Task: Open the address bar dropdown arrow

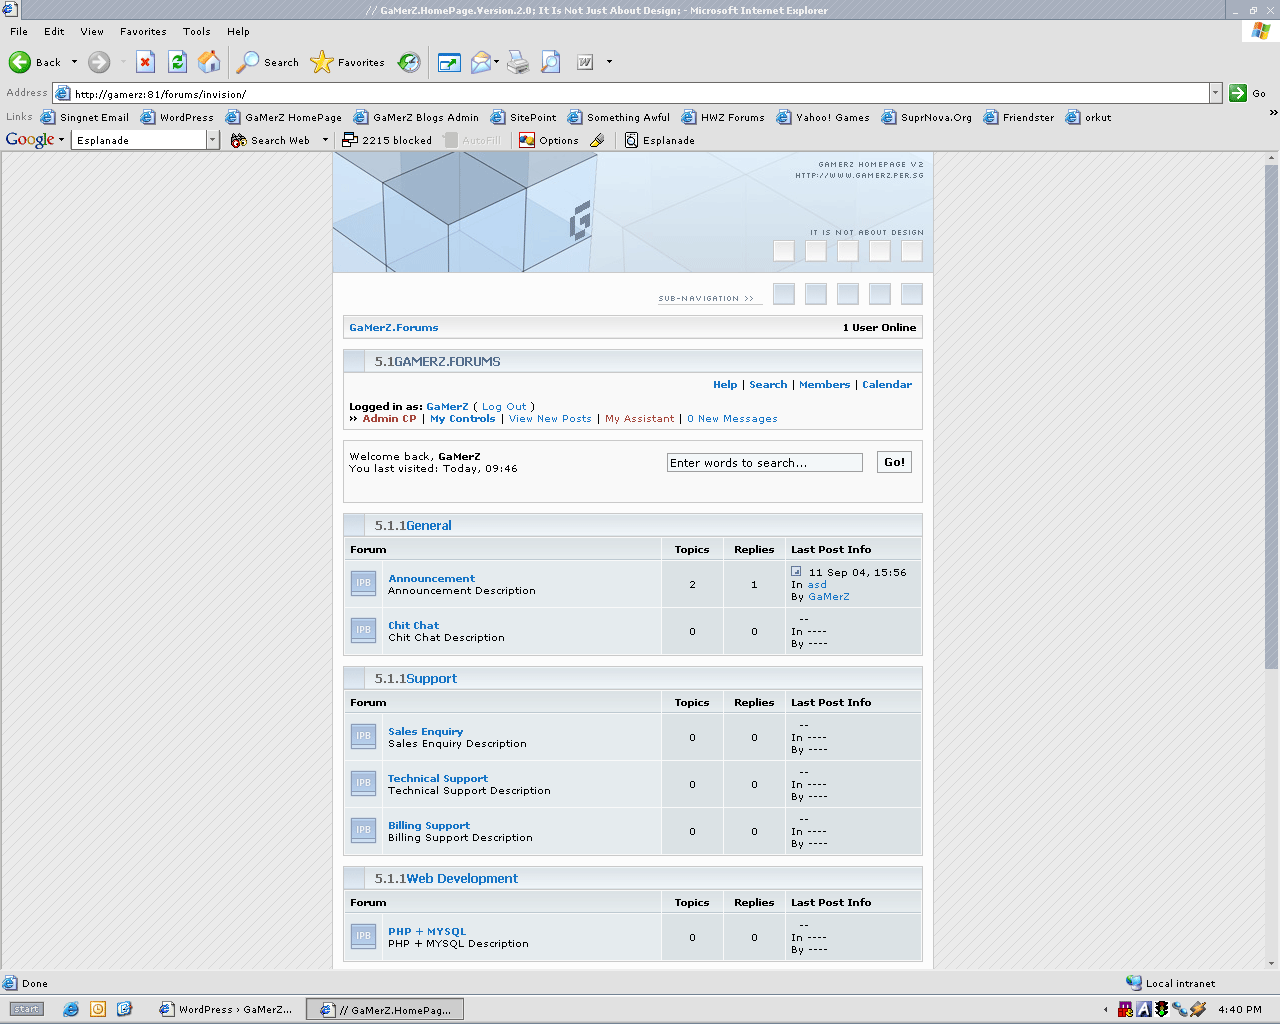Action: coord(1215,93)
